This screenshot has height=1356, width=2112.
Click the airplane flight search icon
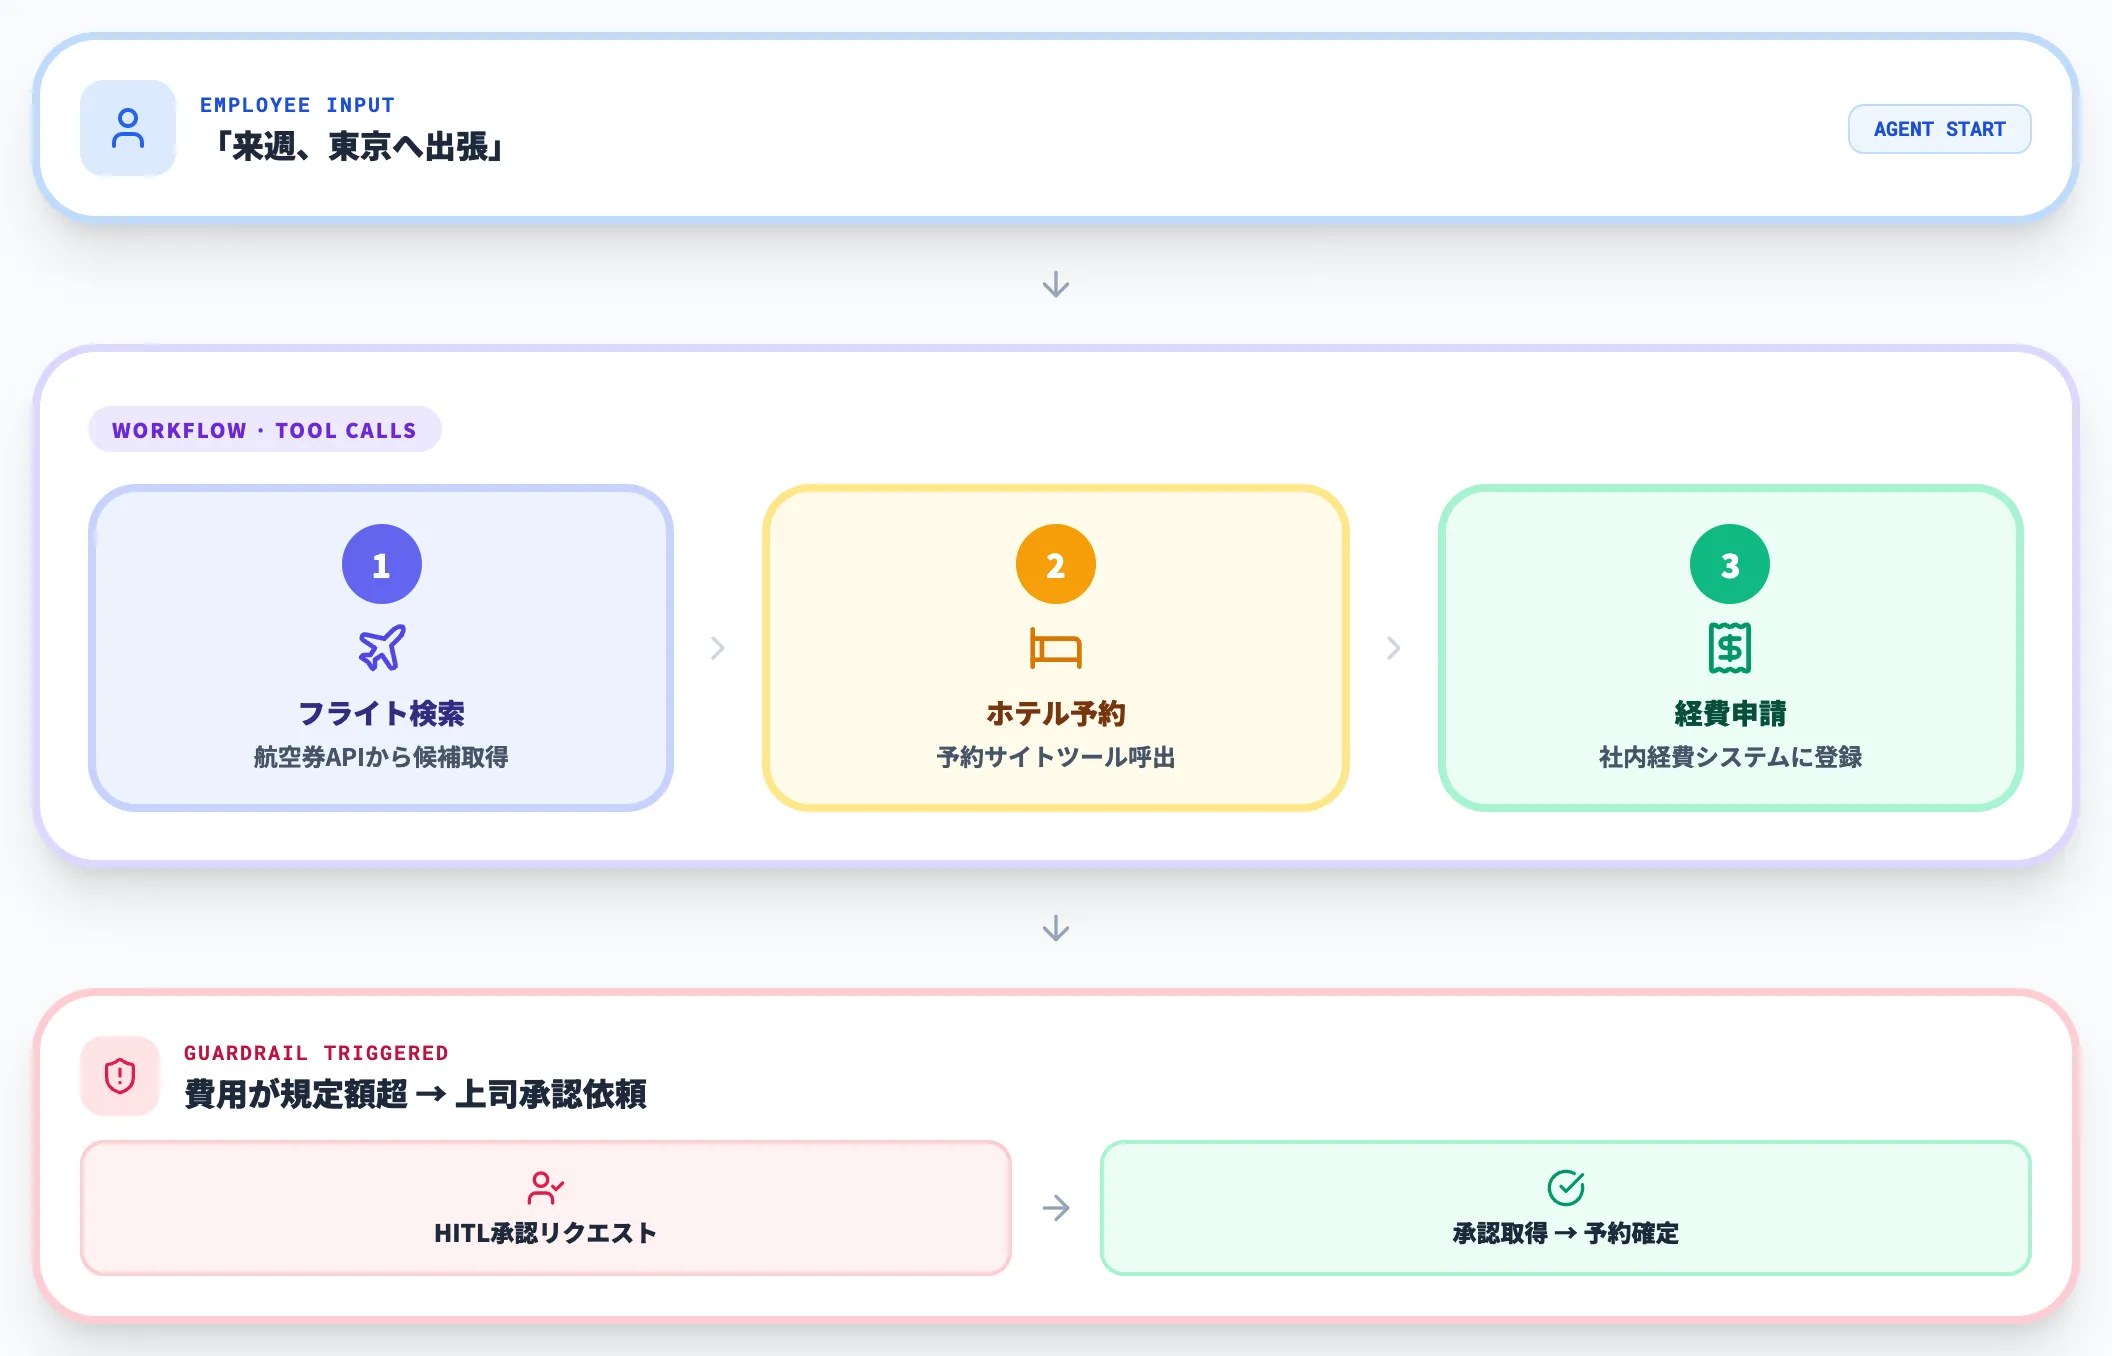pos(381,648)
